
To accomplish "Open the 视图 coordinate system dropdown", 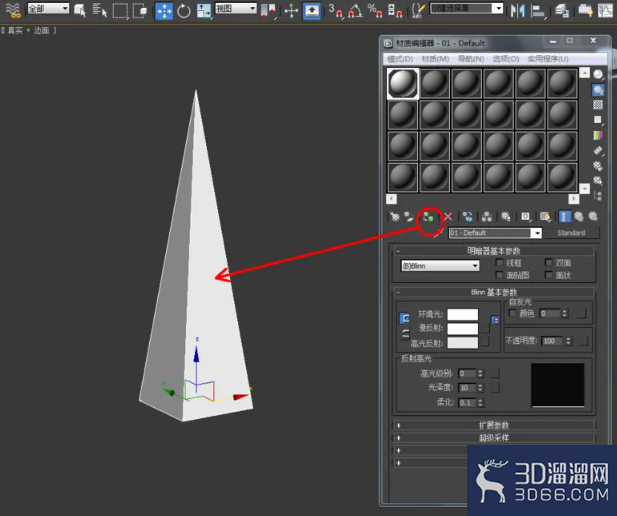I will pos(236,8).
